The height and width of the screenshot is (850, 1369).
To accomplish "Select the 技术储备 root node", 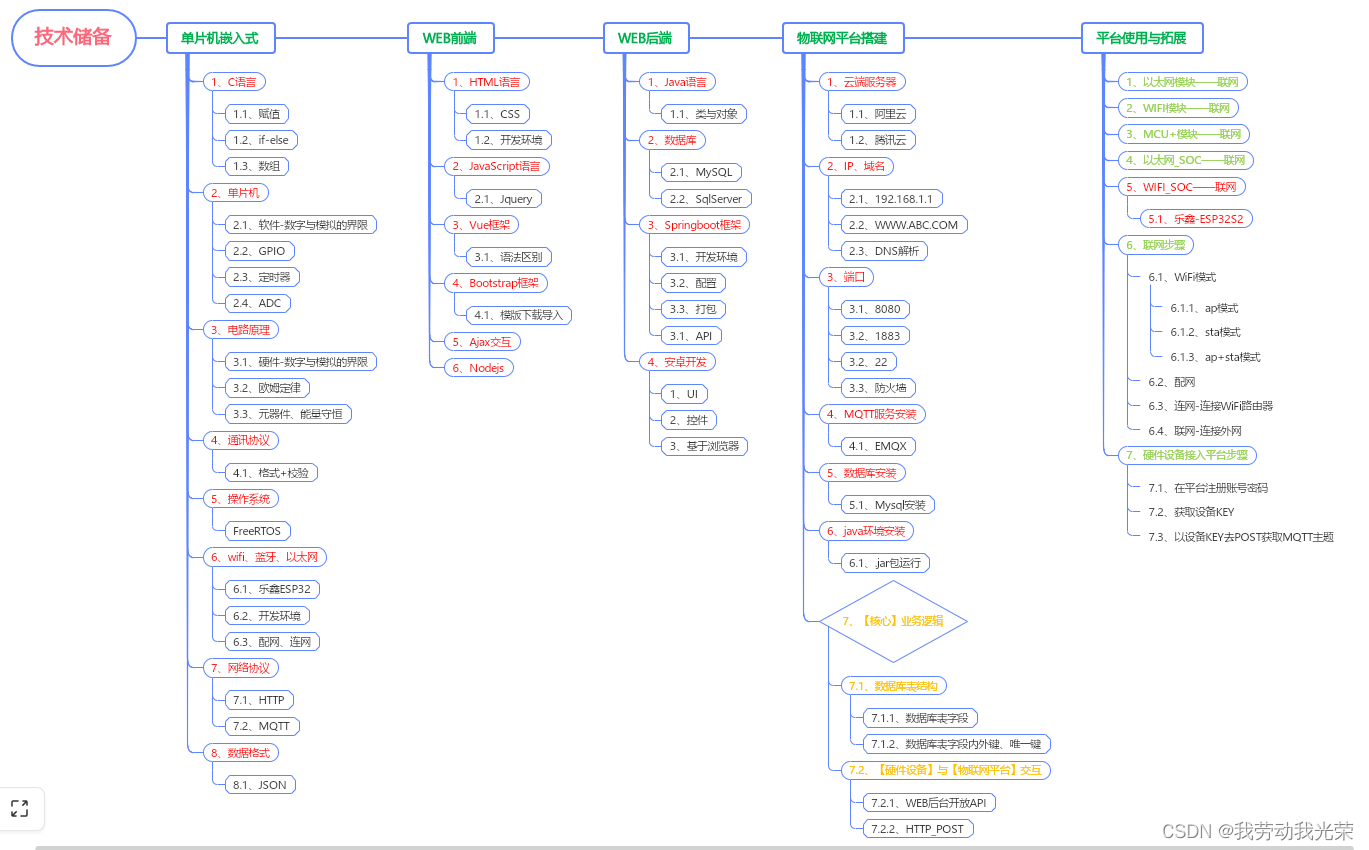I will click(x=72, y=37).
